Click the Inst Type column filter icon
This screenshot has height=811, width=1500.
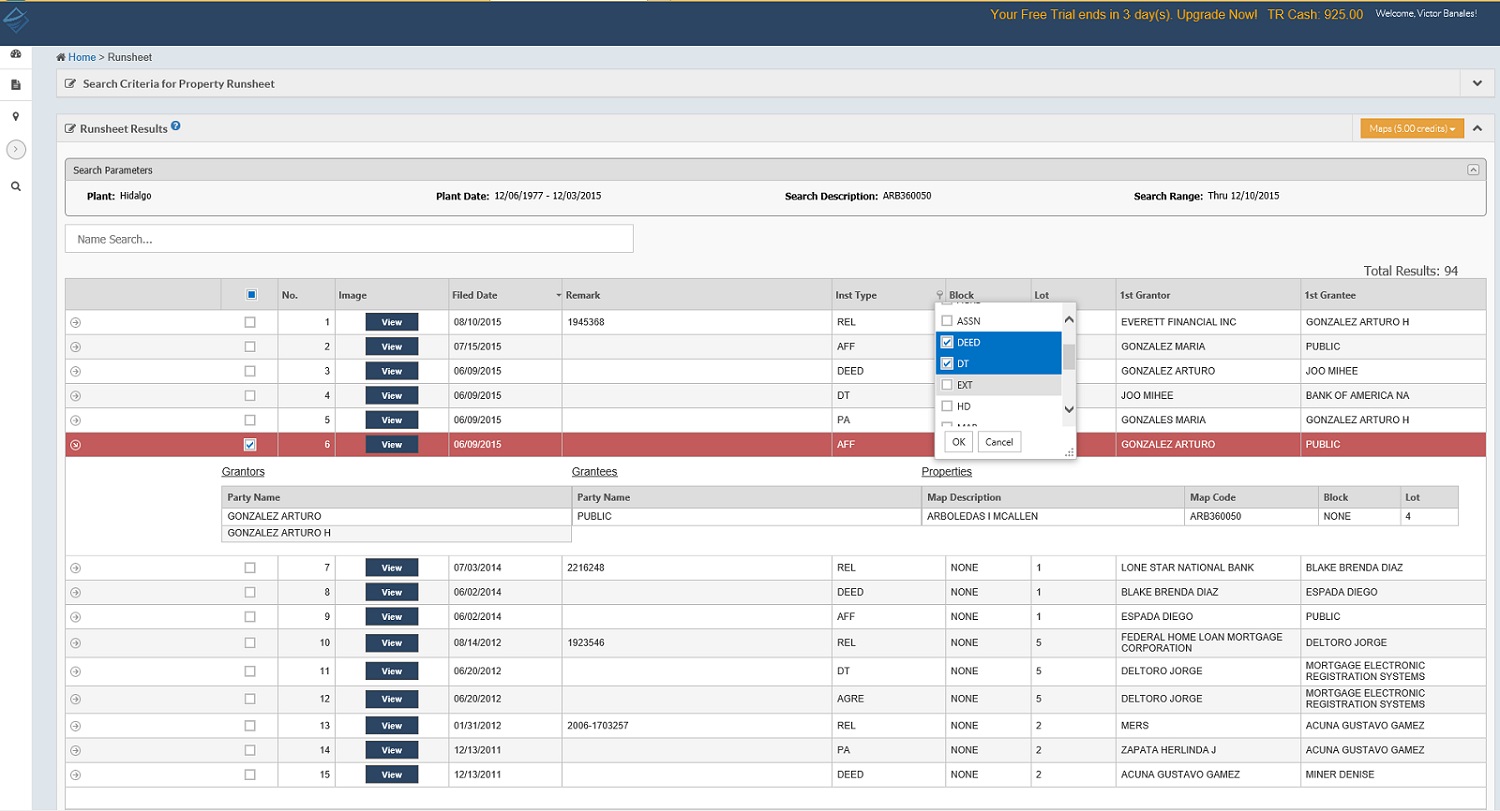[x=939, y=295]
